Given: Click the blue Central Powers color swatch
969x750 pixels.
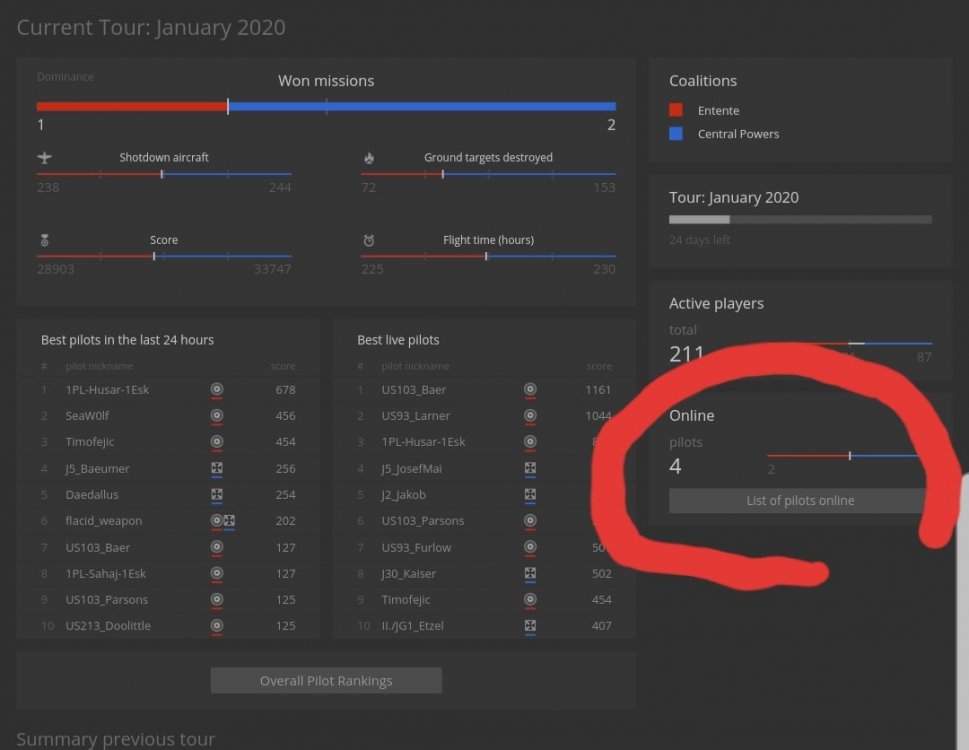Looking at the screenshot, I should tap(676, 134).
